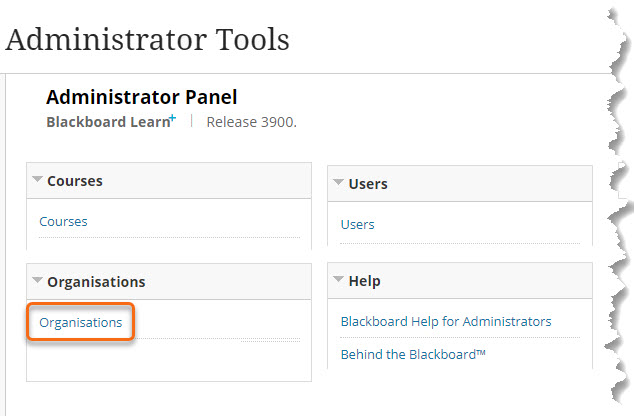This screenshot has width=634, height=416.
Task: Click the Release 3900 text
Action: [x=251, y=122]
